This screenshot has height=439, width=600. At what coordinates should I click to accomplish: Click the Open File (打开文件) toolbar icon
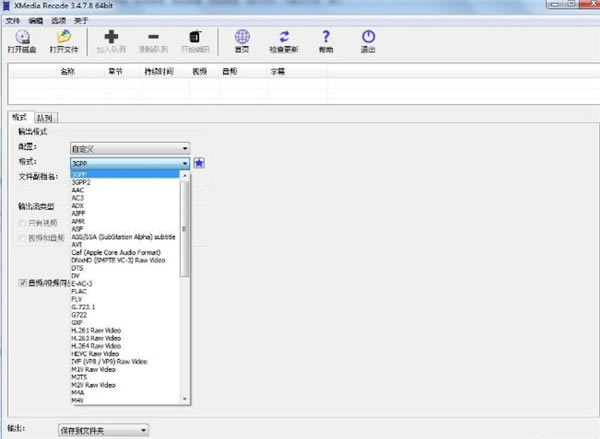(x=64, y=37)
